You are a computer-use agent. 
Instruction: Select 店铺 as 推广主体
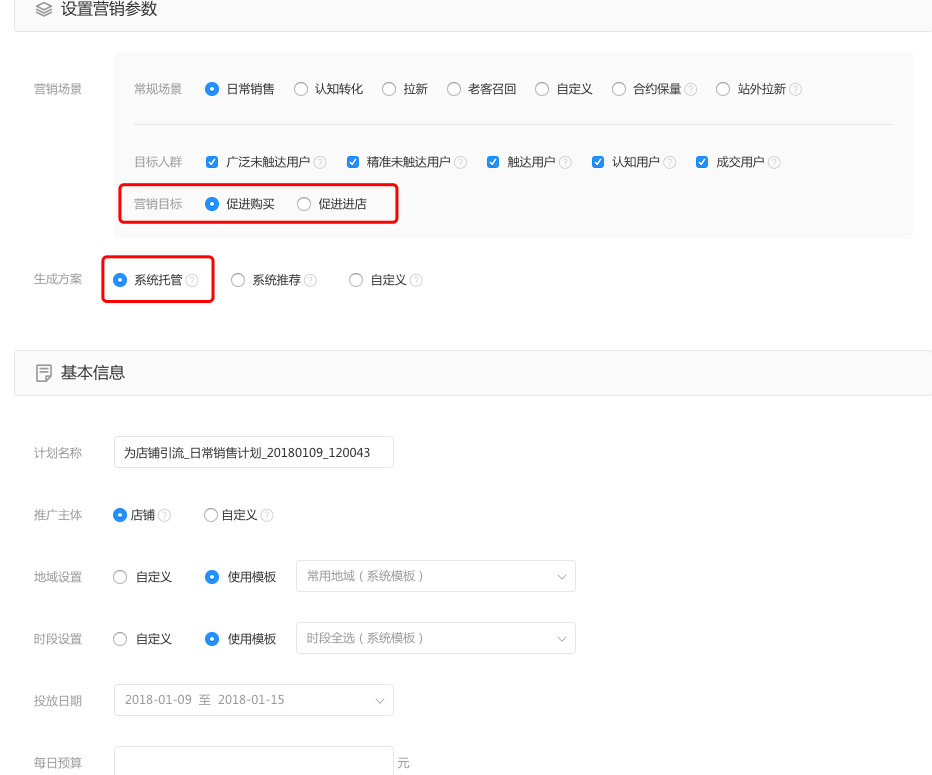(x=120, y=515)
